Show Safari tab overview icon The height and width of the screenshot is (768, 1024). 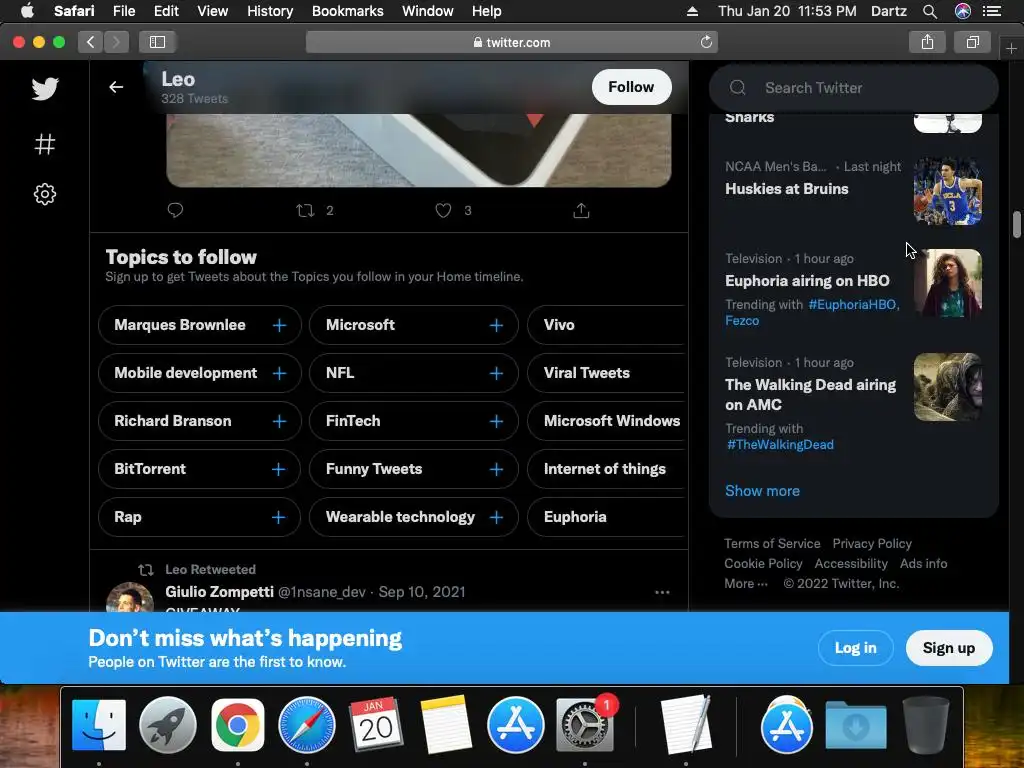(x=972, y=42)
